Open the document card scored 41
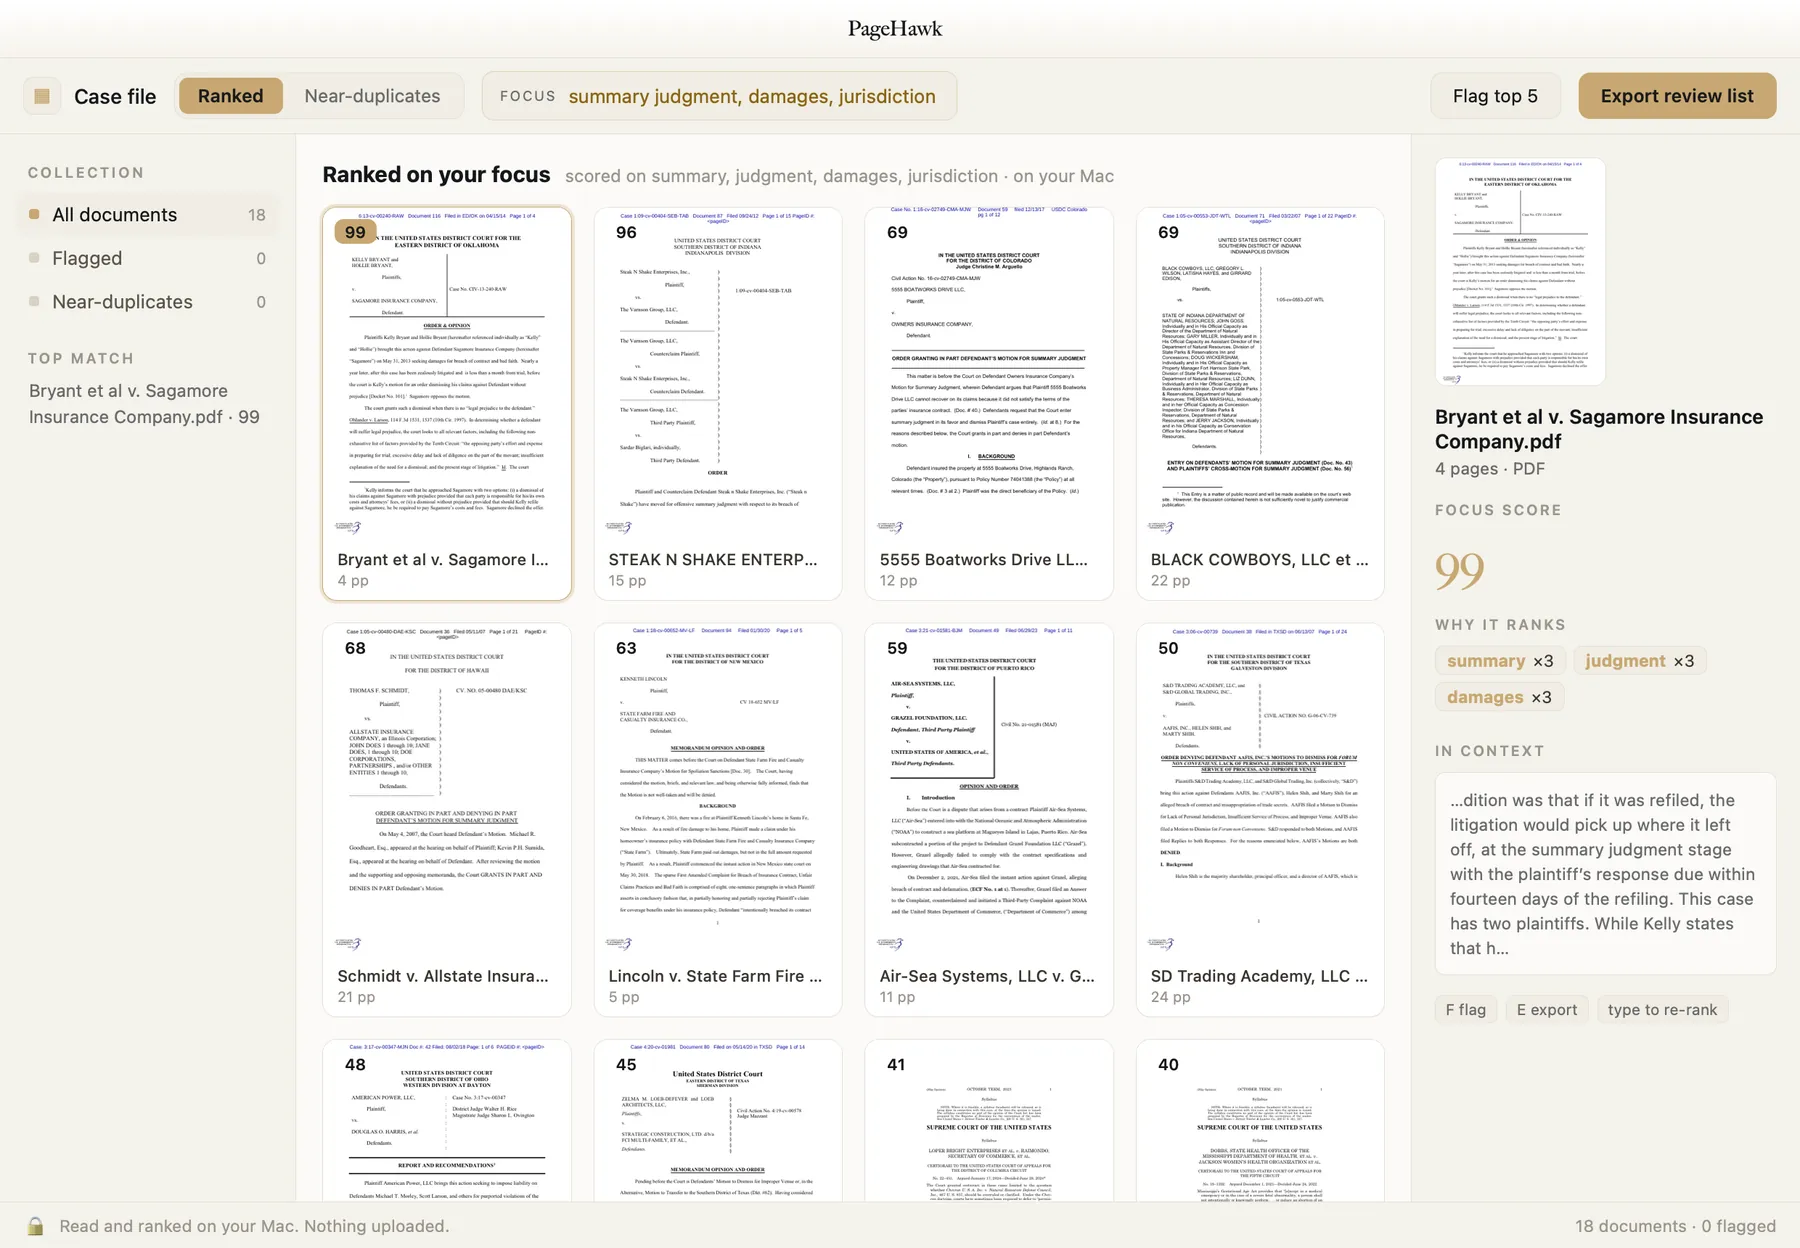1800x1248 pixels. pos(989,1120)
